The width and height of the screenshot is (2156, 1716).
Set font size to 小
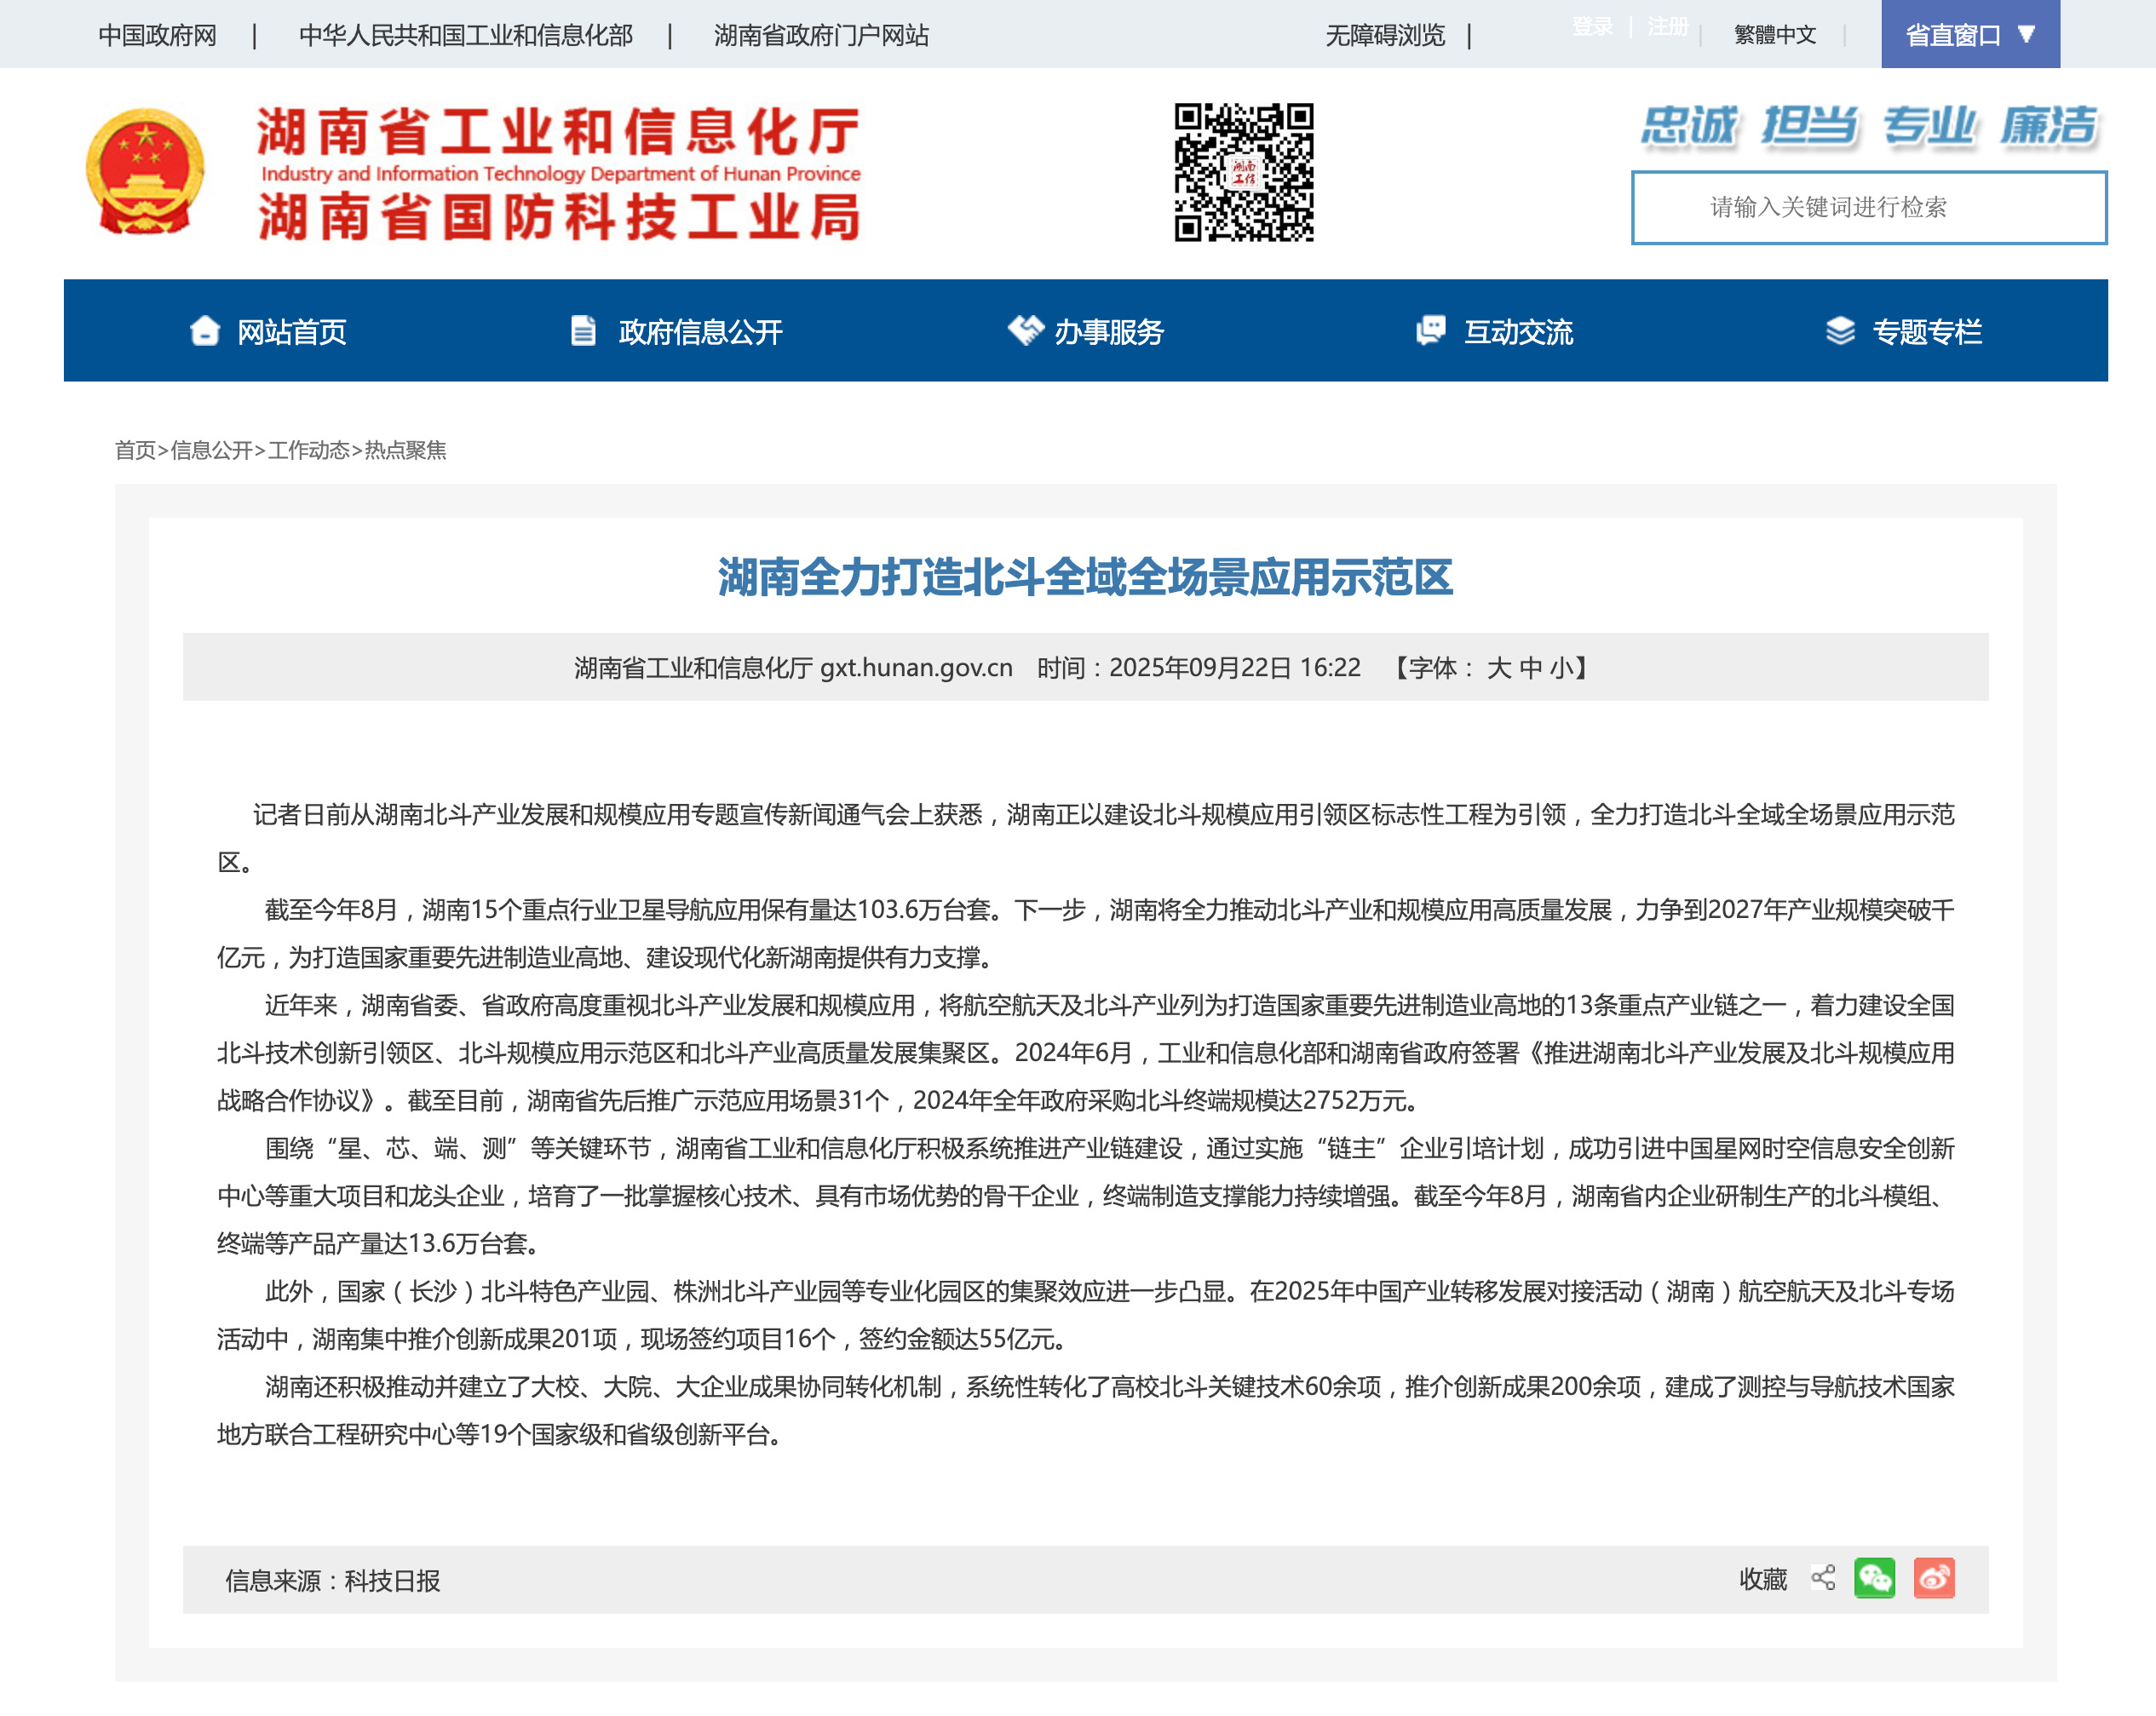point(1561,668)
